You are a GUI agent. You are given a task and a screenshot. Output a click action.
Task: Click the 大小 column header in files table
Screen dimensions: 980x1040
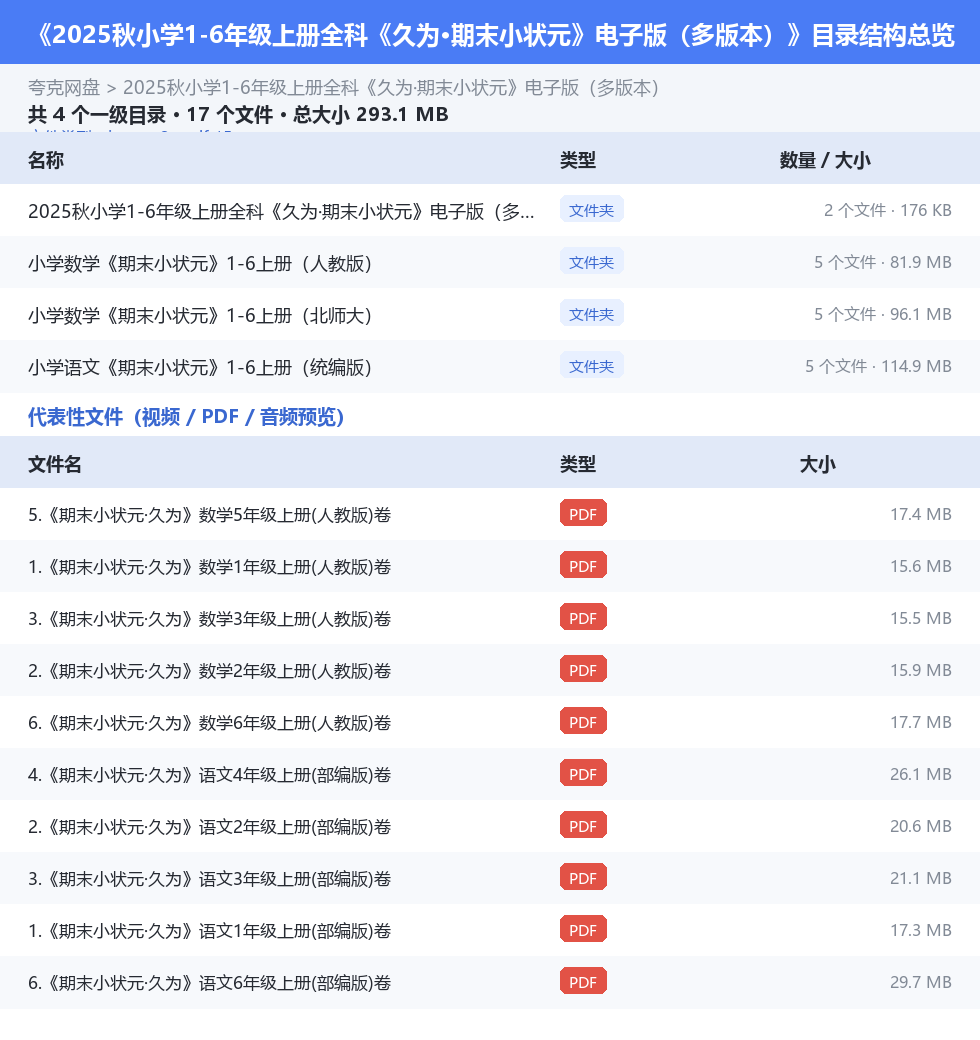pyautogui.click(x=817, y=464)
